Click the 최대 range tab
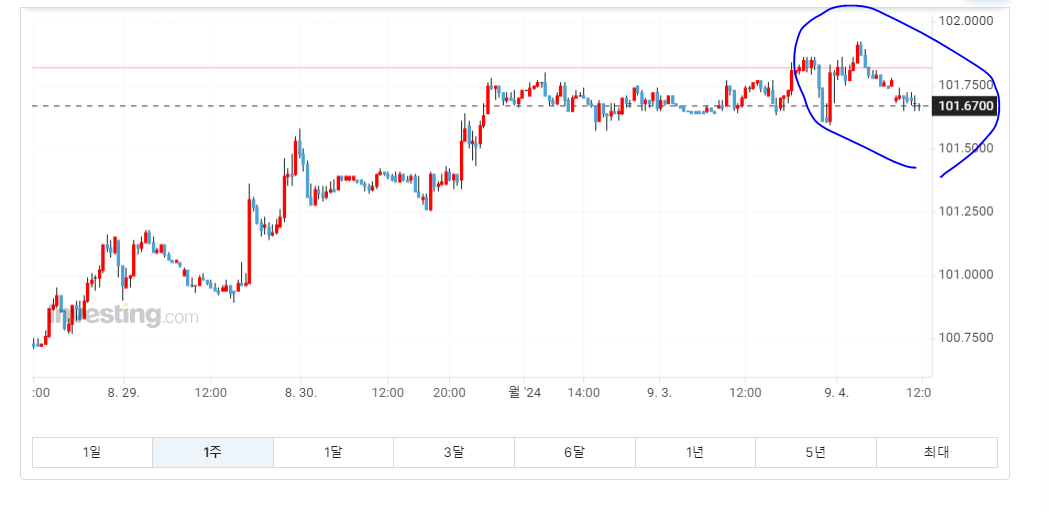 coord(936,452)
